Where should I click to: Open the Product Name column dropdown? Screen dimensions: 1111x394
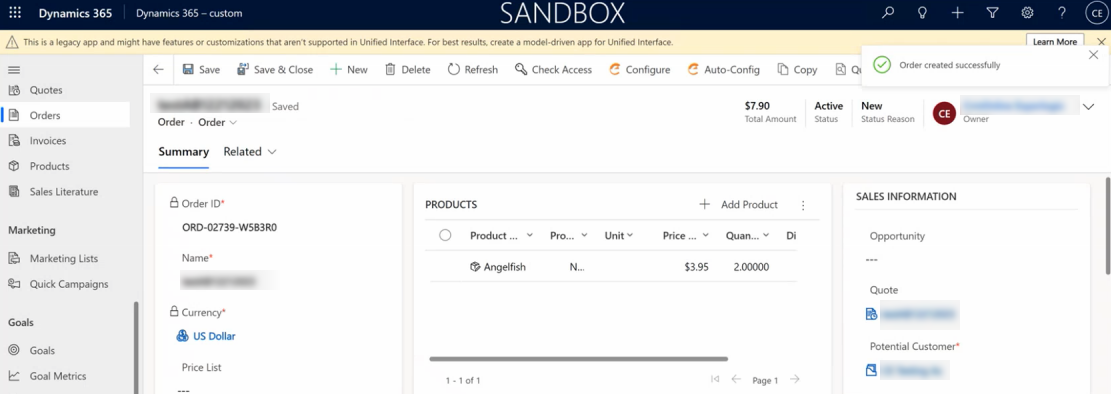tap(502, 236)
